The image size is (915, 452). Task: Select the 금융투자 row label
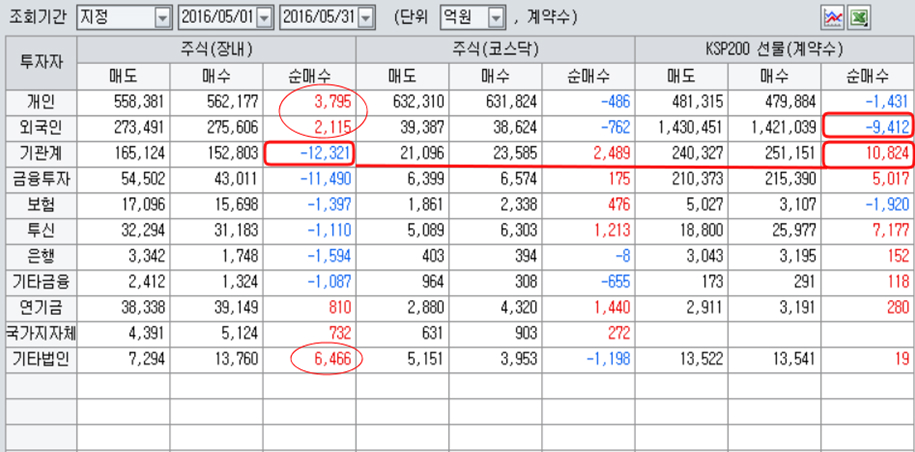tap(41, 178)
